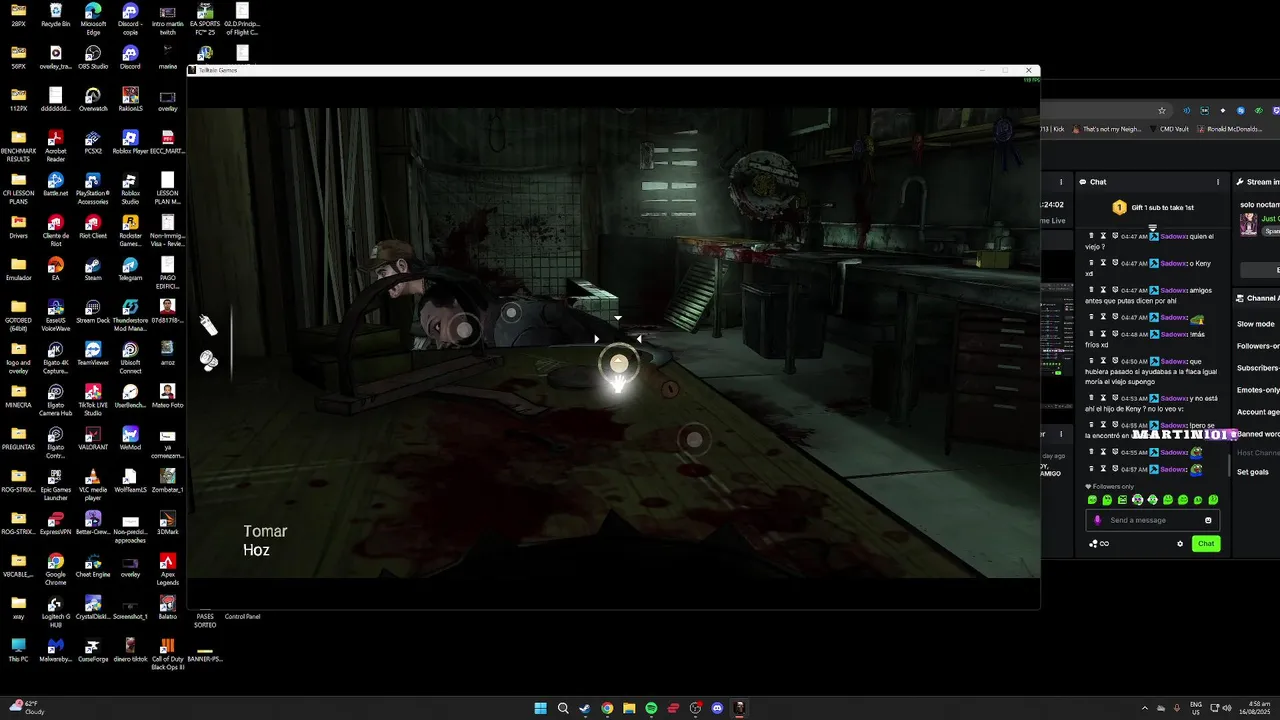Select the Overwatch desktop shortcut
This screenshot has height=720, width=1280.
pos(93,100)
